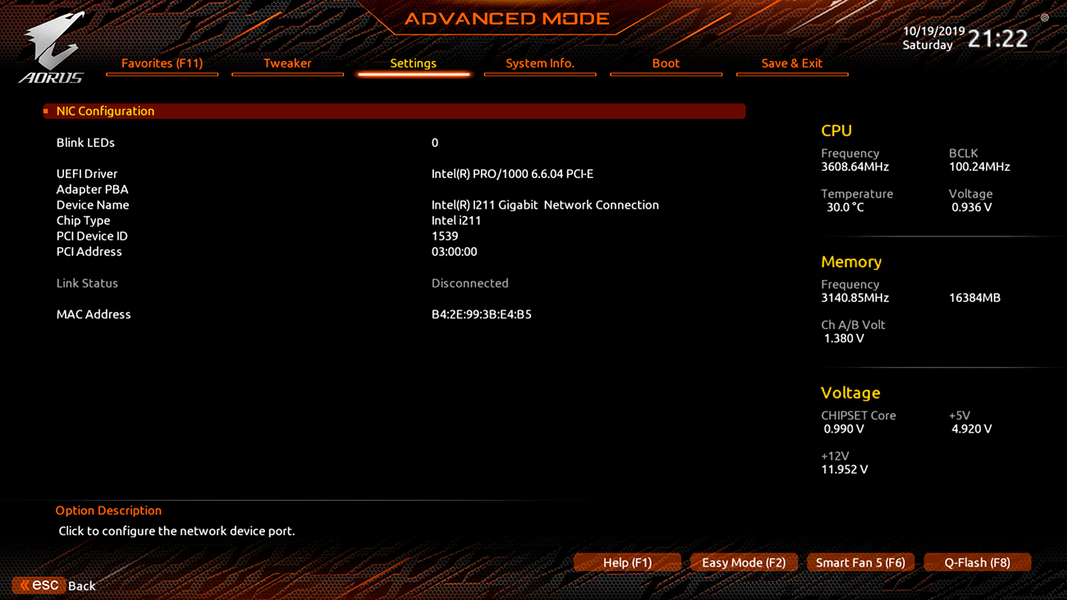Image resolution: width=1067 pixels, height=600 pixels.
Task: Click the PCI Device ID label
Action: 92,236
